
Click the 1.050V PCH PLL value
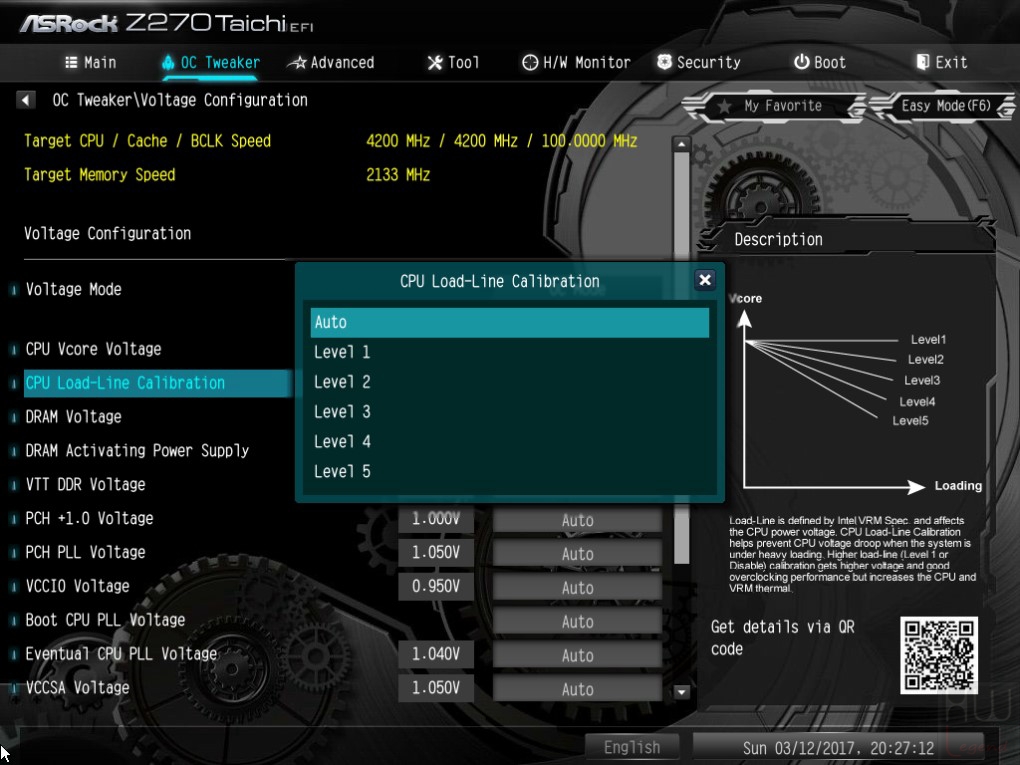coord(436,552)
